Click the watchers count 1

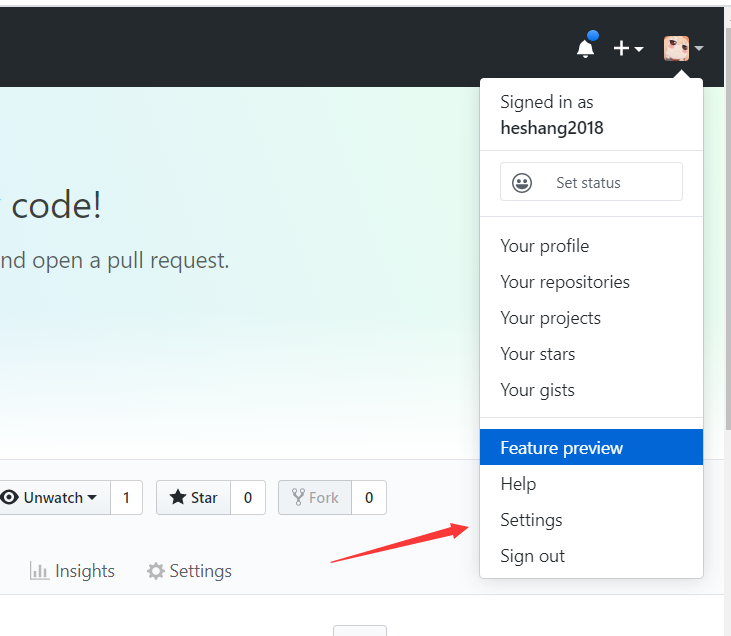[x=126, y=498]
